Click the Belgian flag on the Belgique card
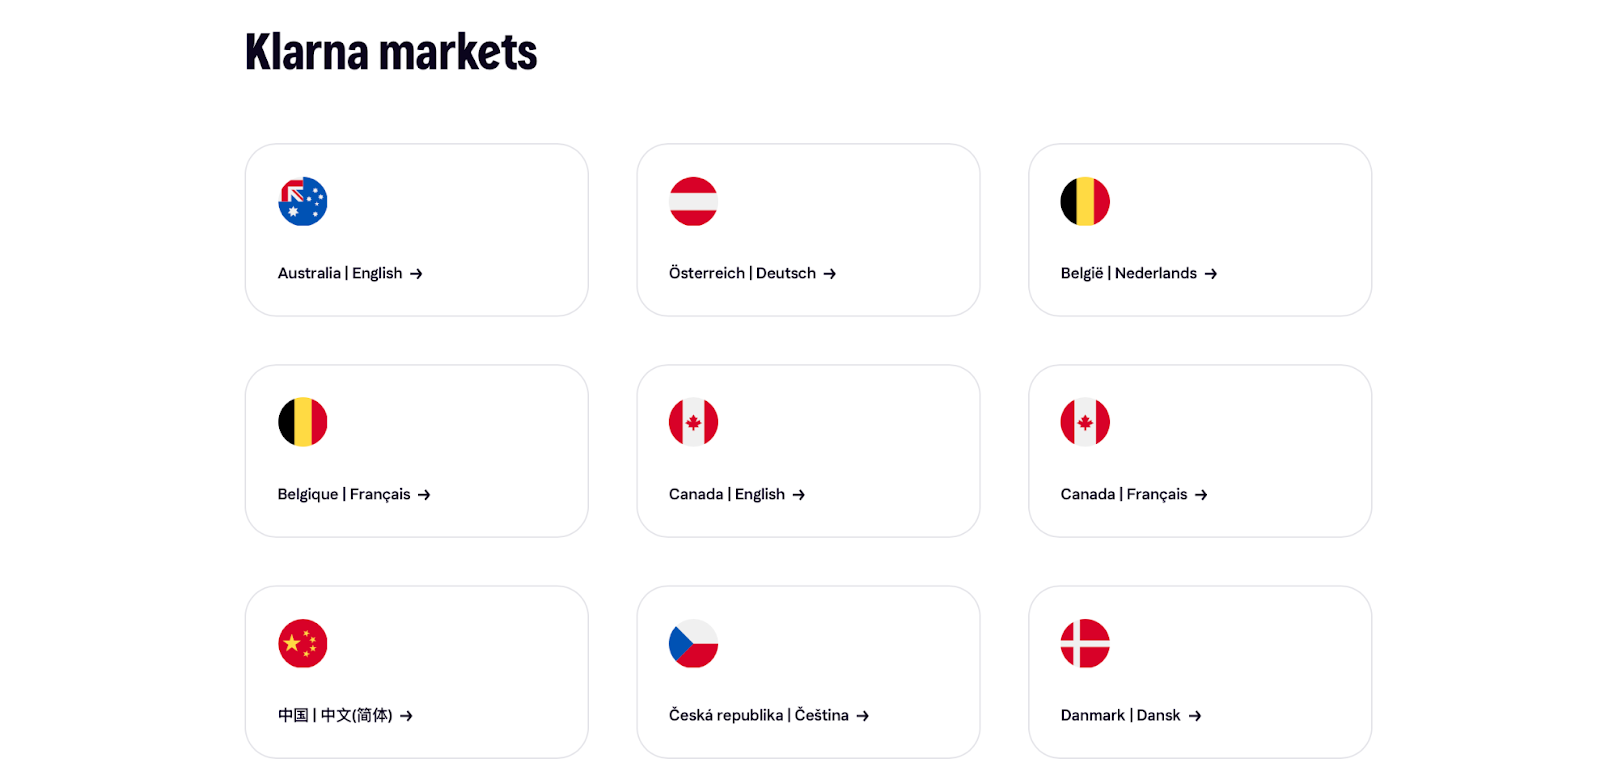 303,422
